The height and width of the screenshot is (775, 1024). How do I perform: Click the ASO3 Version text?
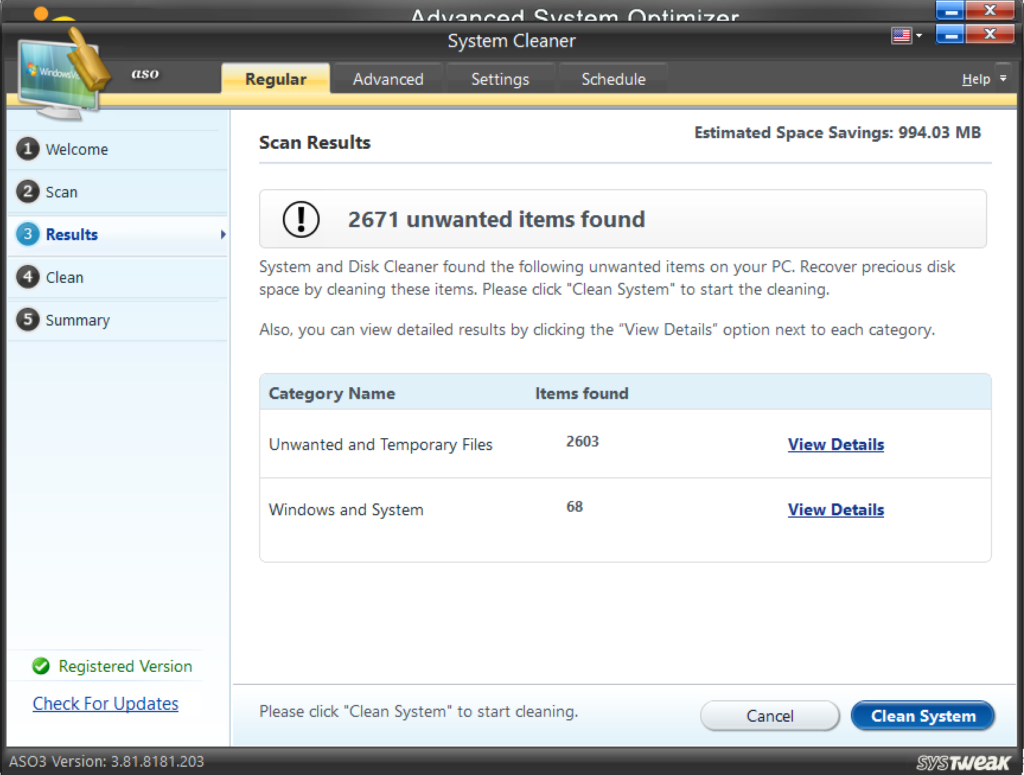106,762
